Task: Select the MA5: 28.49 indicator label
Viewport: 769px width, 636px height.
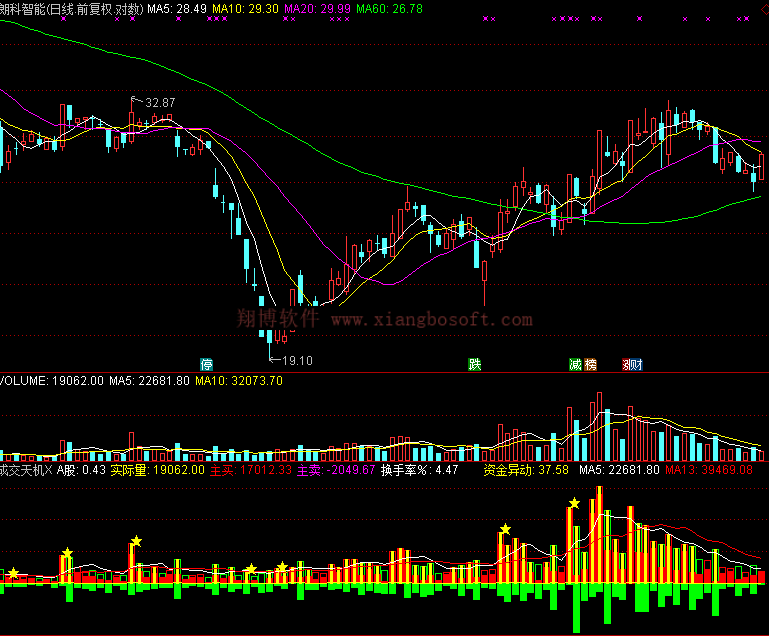Action: 177,8
